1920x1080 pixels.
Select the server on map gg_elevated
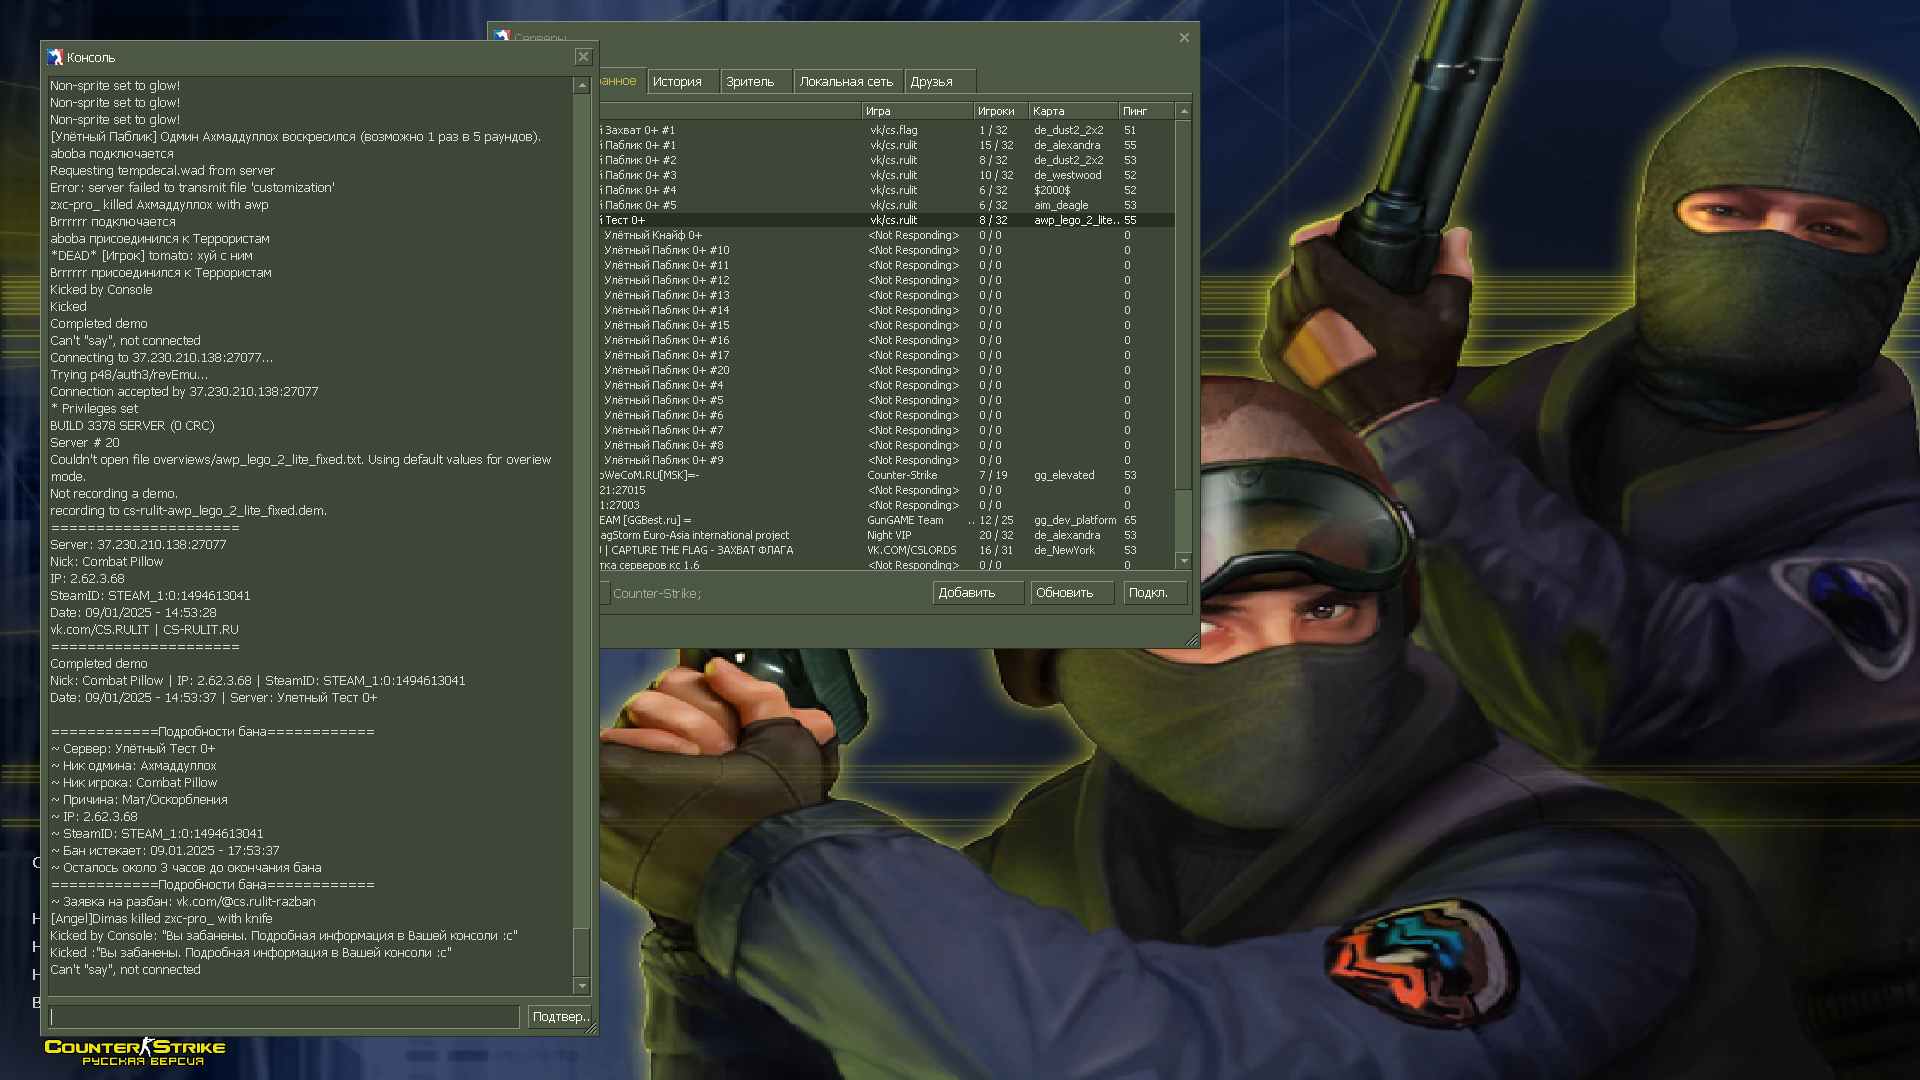click(887, 475)
